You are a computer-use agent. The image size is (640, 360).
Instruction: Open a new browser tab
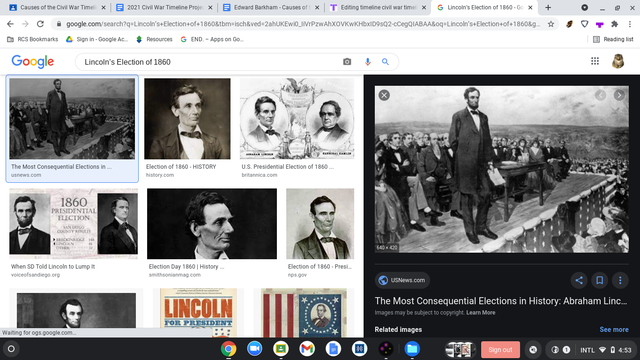(548, 7)
